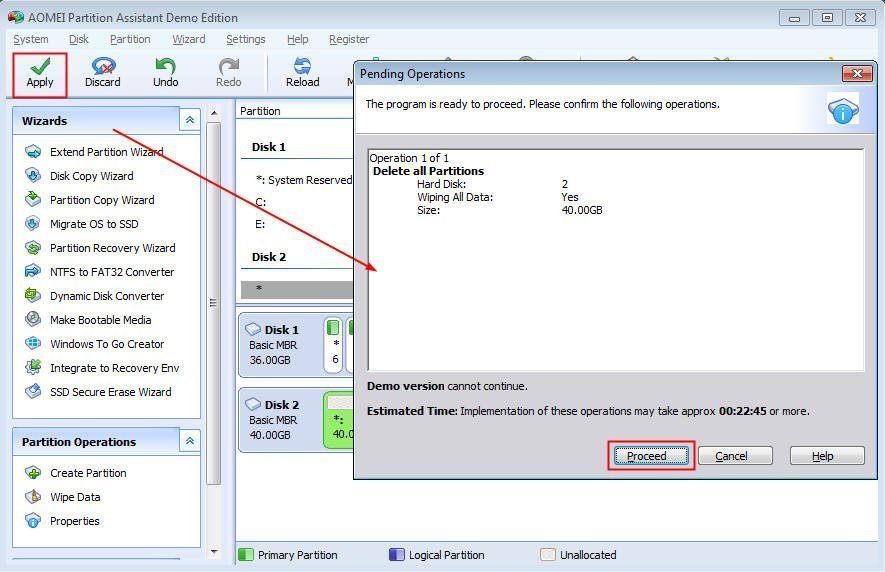885x572 pixels.
Task: Click the Disk 1 drive icon in disk map
Action: [x=253, y=329]
